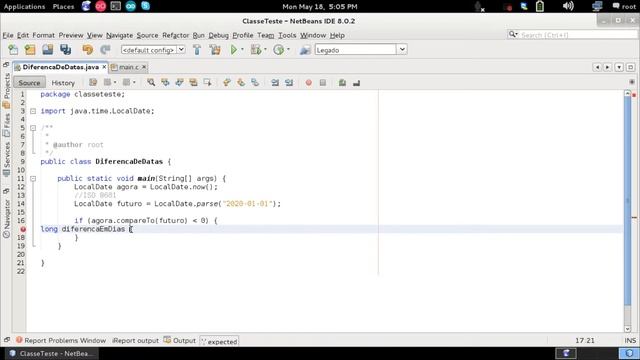Open the Applications menu in the top panel
640x360 pixels.
coord(24,7)
